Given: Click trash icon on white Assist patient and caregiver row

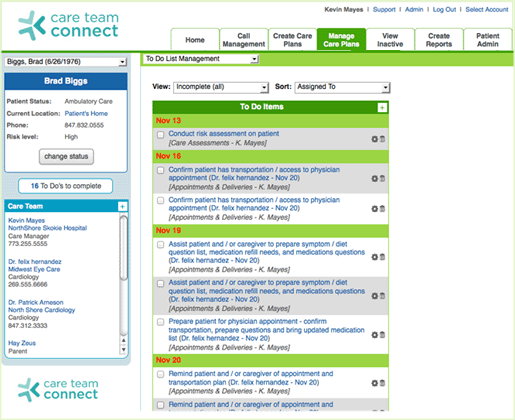Looking at the screenshot, I should click(x=382, y=257).
